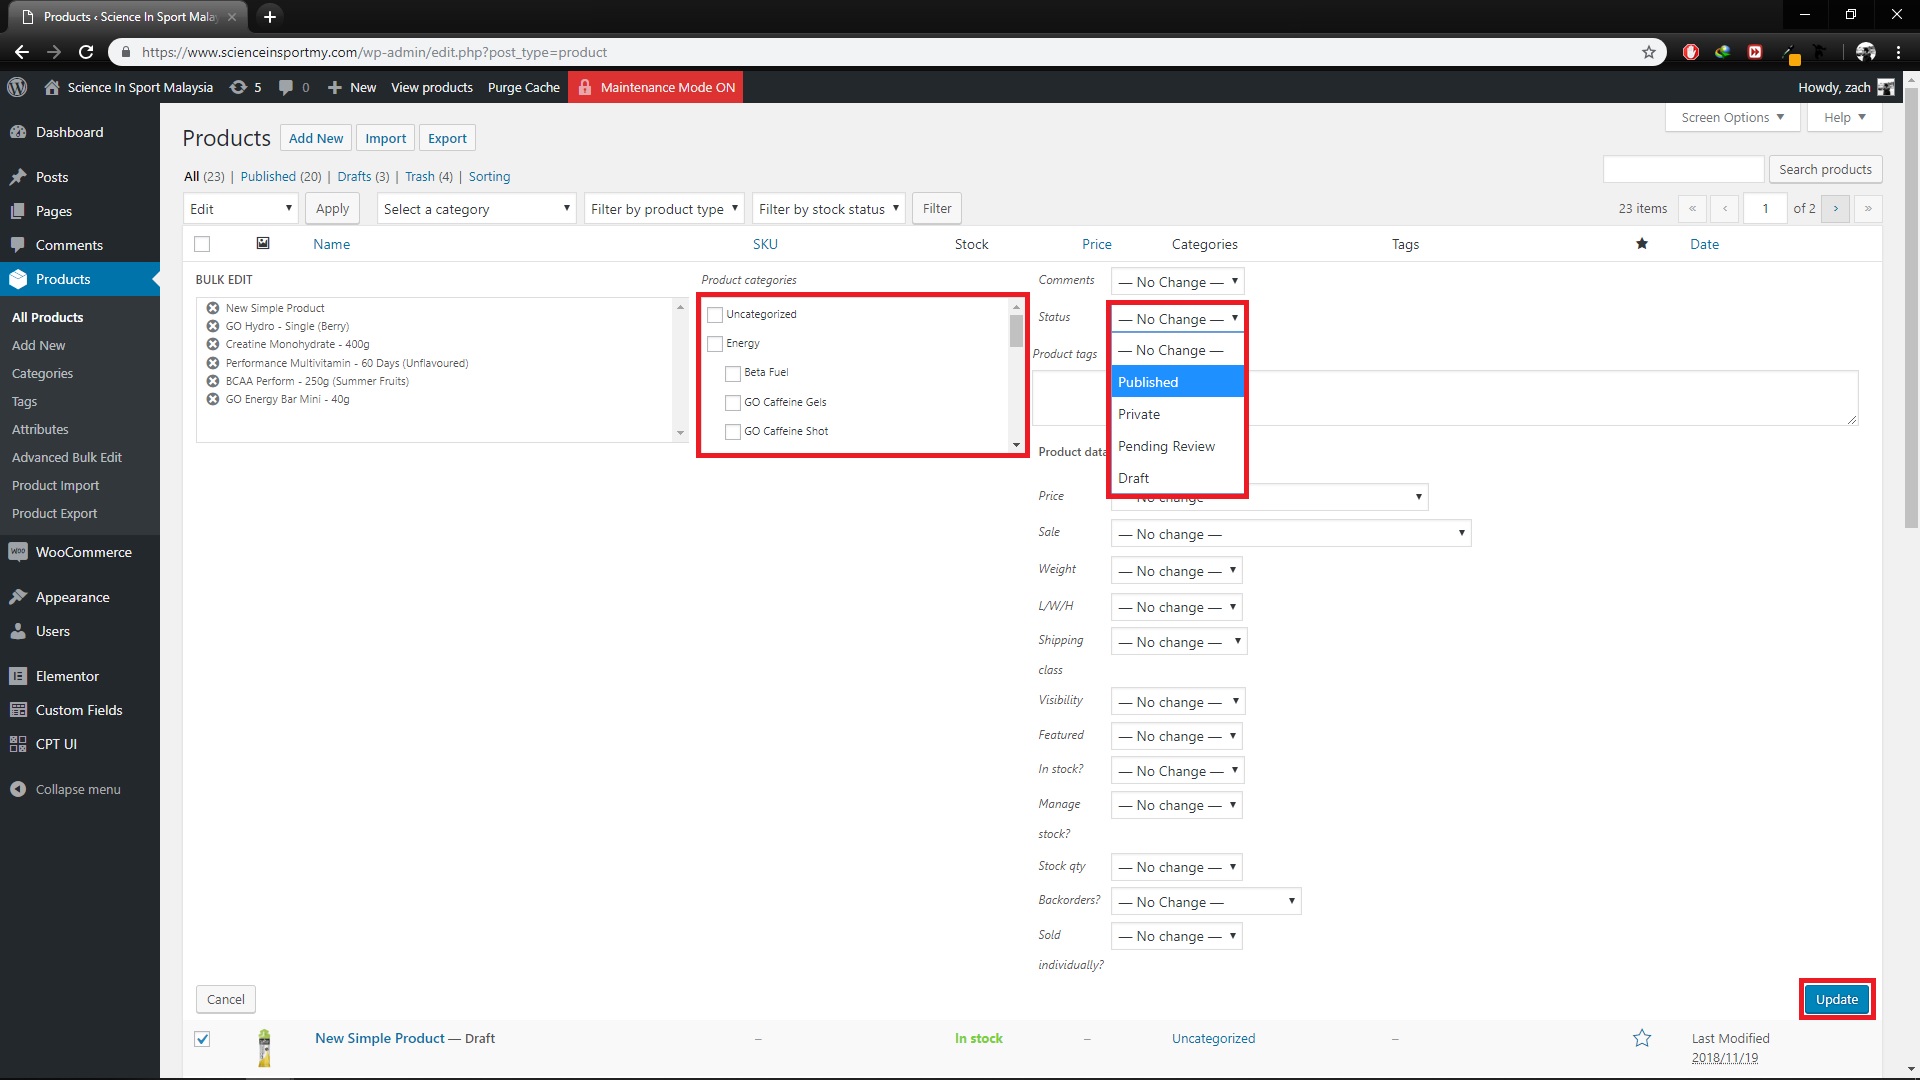Image resolution: width=1920 pixels, height=1080 pixels.
Task: Choose Published in the Status dropdown list
Action: pyautogui.click(x=1177, y=382)
